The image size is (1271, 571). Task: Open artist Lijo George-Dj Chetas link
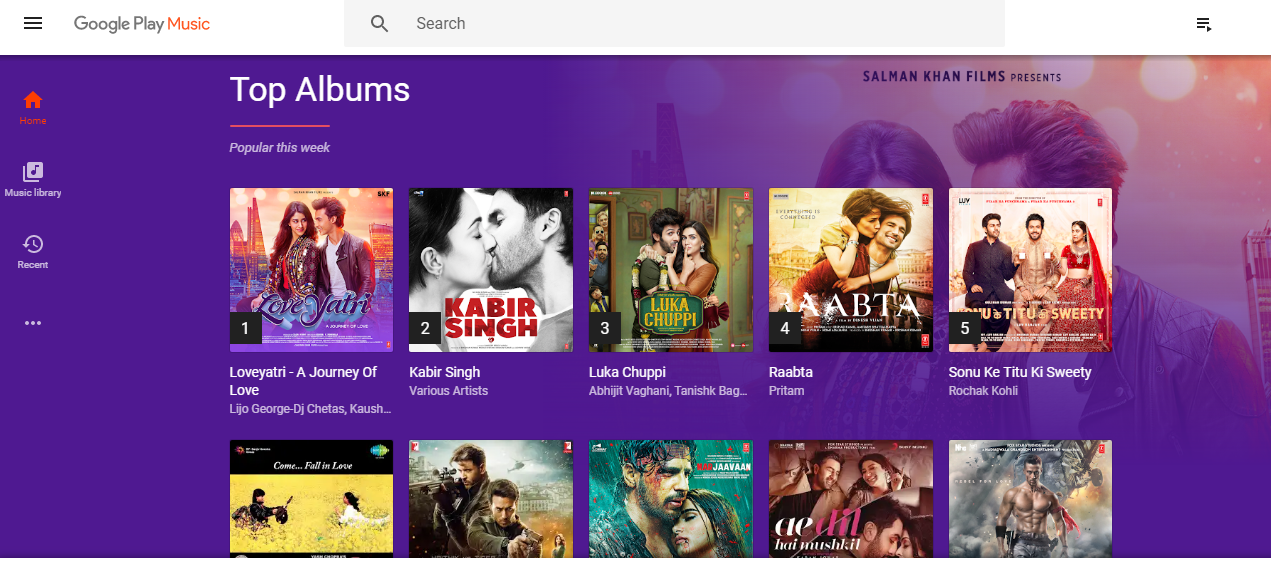pyautogui.click(x=311, y=409)
